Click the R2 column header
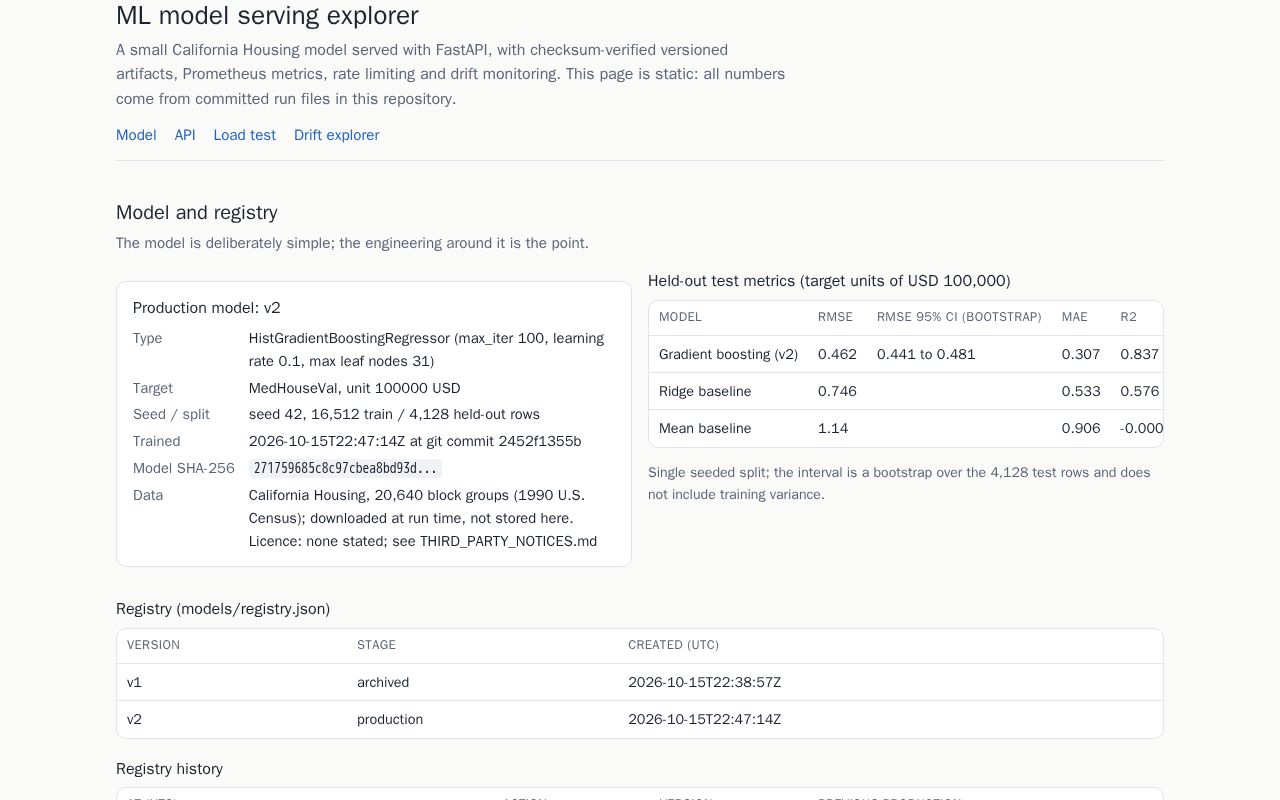This screenshot has height=800, width=1280. pyautogui.click(x=1128, y=317)
